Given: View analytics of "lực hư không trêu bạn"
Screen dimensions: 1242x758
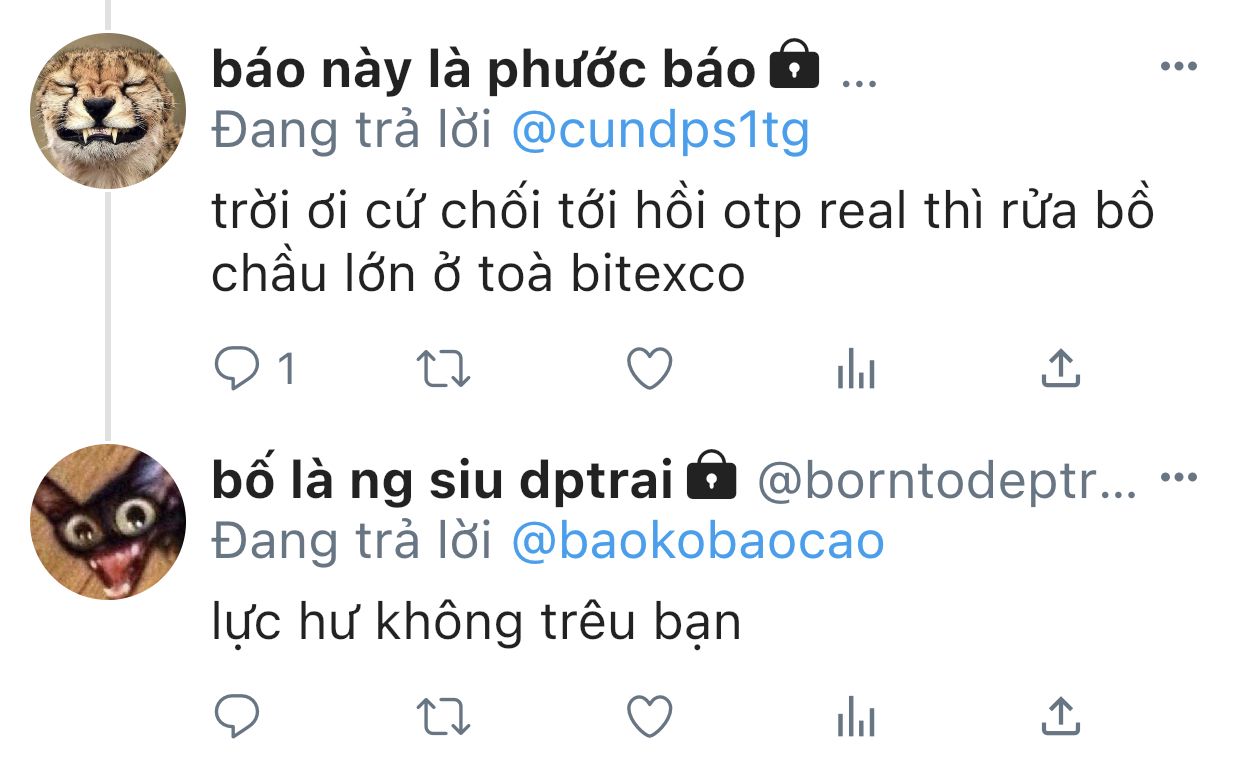Looking at the screenshot, I should [x=855, y=717].
